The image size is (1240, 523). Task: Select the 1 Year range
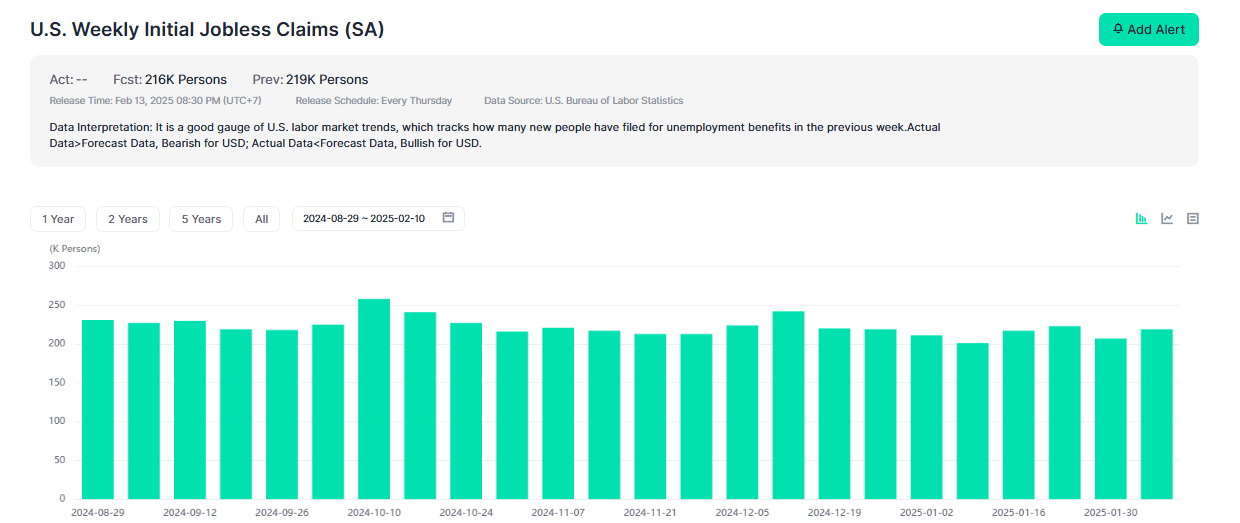(58, 219)
